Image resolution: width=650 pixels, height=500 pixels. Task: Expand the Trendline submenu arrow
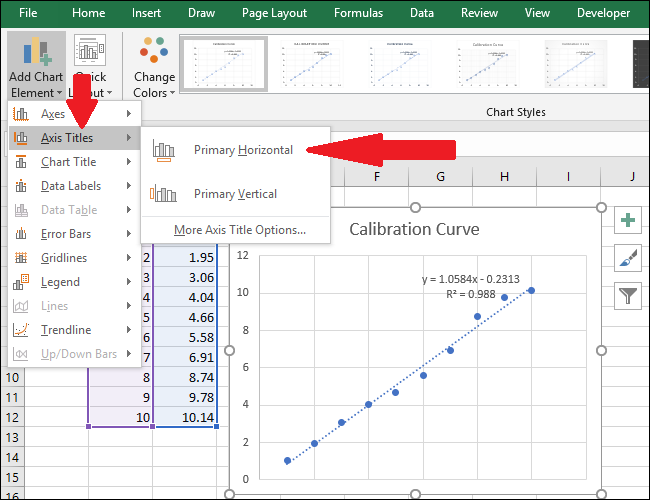pyautogui.click(x=129, y=330)
